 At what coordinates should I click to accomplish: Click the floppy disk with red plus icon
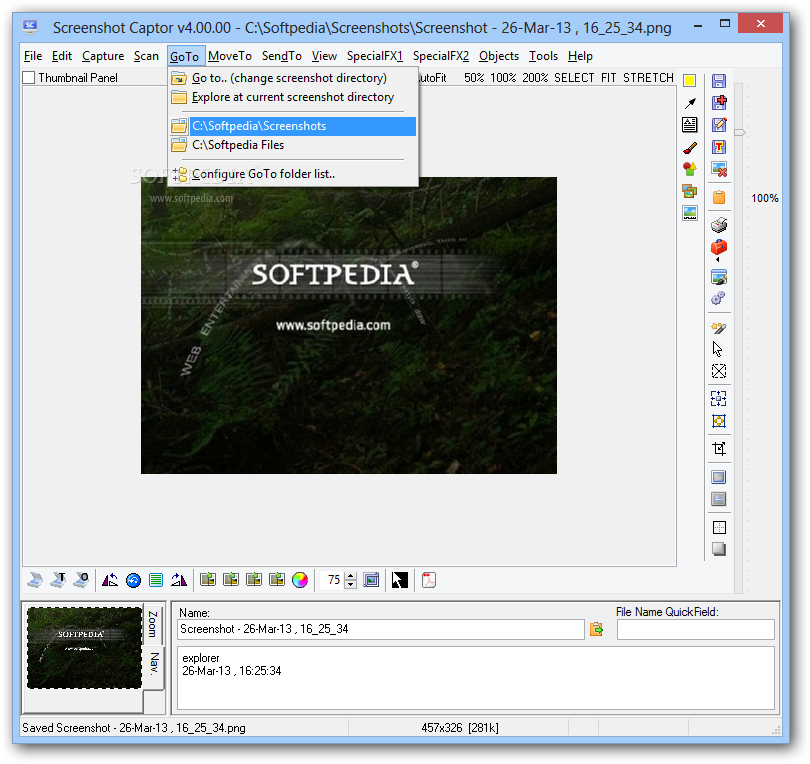tap(719, 102)
